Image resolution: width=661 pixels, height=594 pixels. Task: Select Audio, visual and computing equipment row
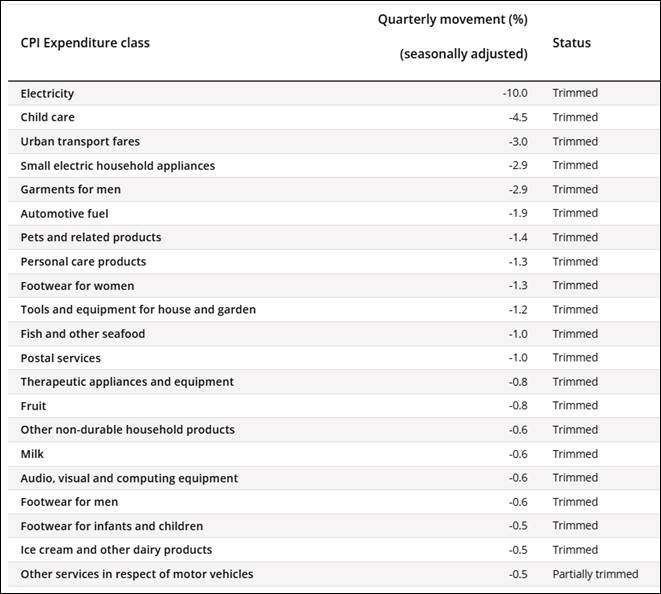point(129,478)
